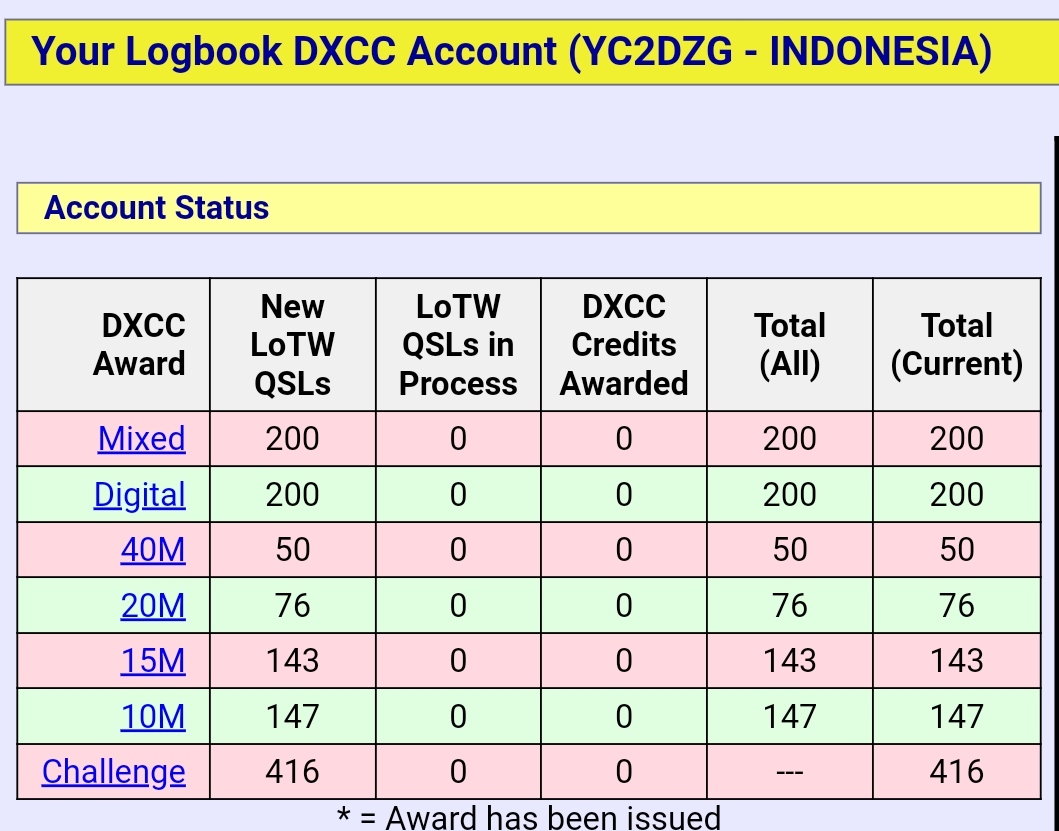Click 15M row New LoTW QSLs value 143
The width and height of the screenshot is (1059, 831).
click(292, 661)
